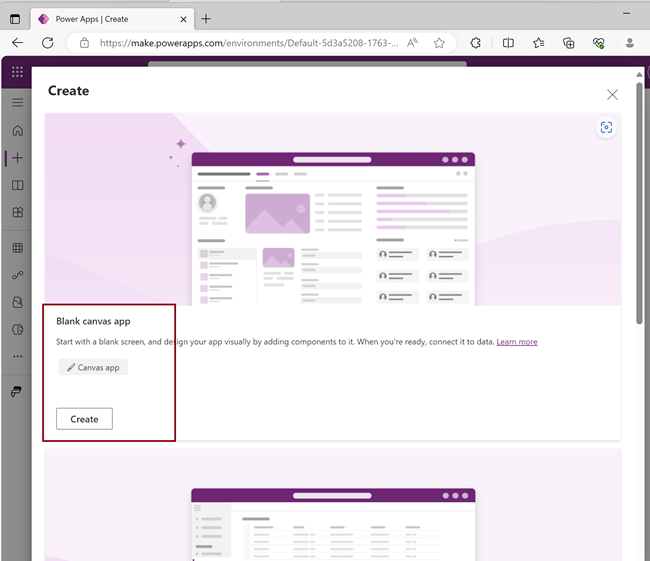This screenshot has width=650, height=561.
Task: Open the Learn more link
Action: (x=517, y=342)
